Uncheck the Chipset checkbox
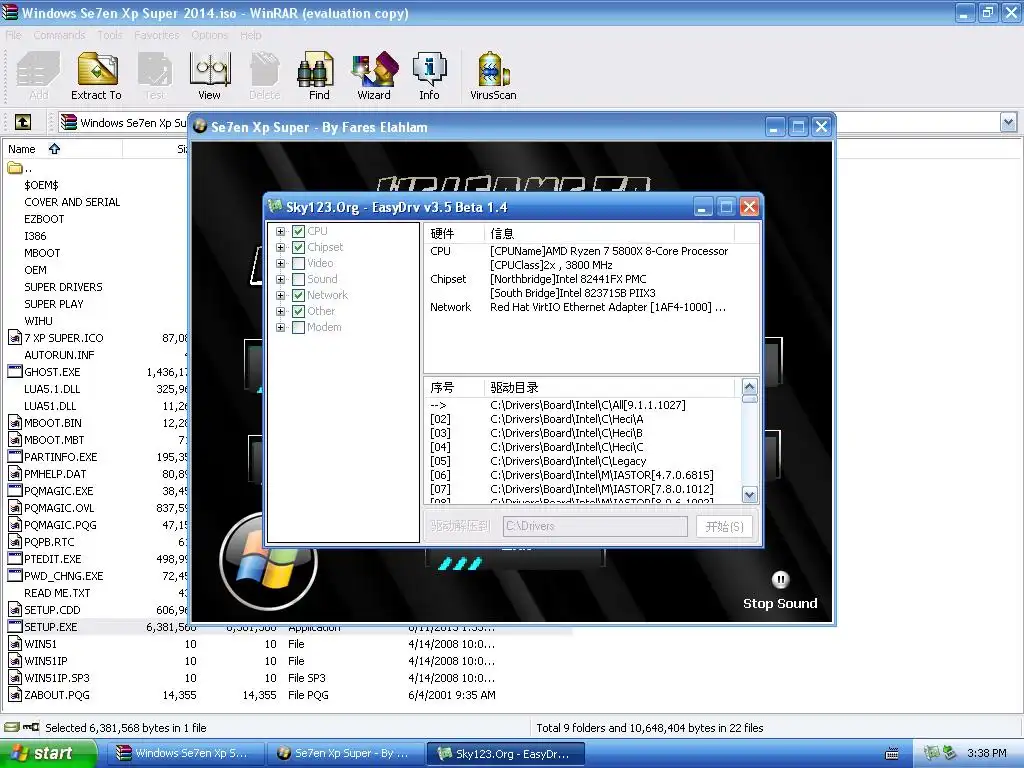The image size is (1024, 768). pos(298,248)
